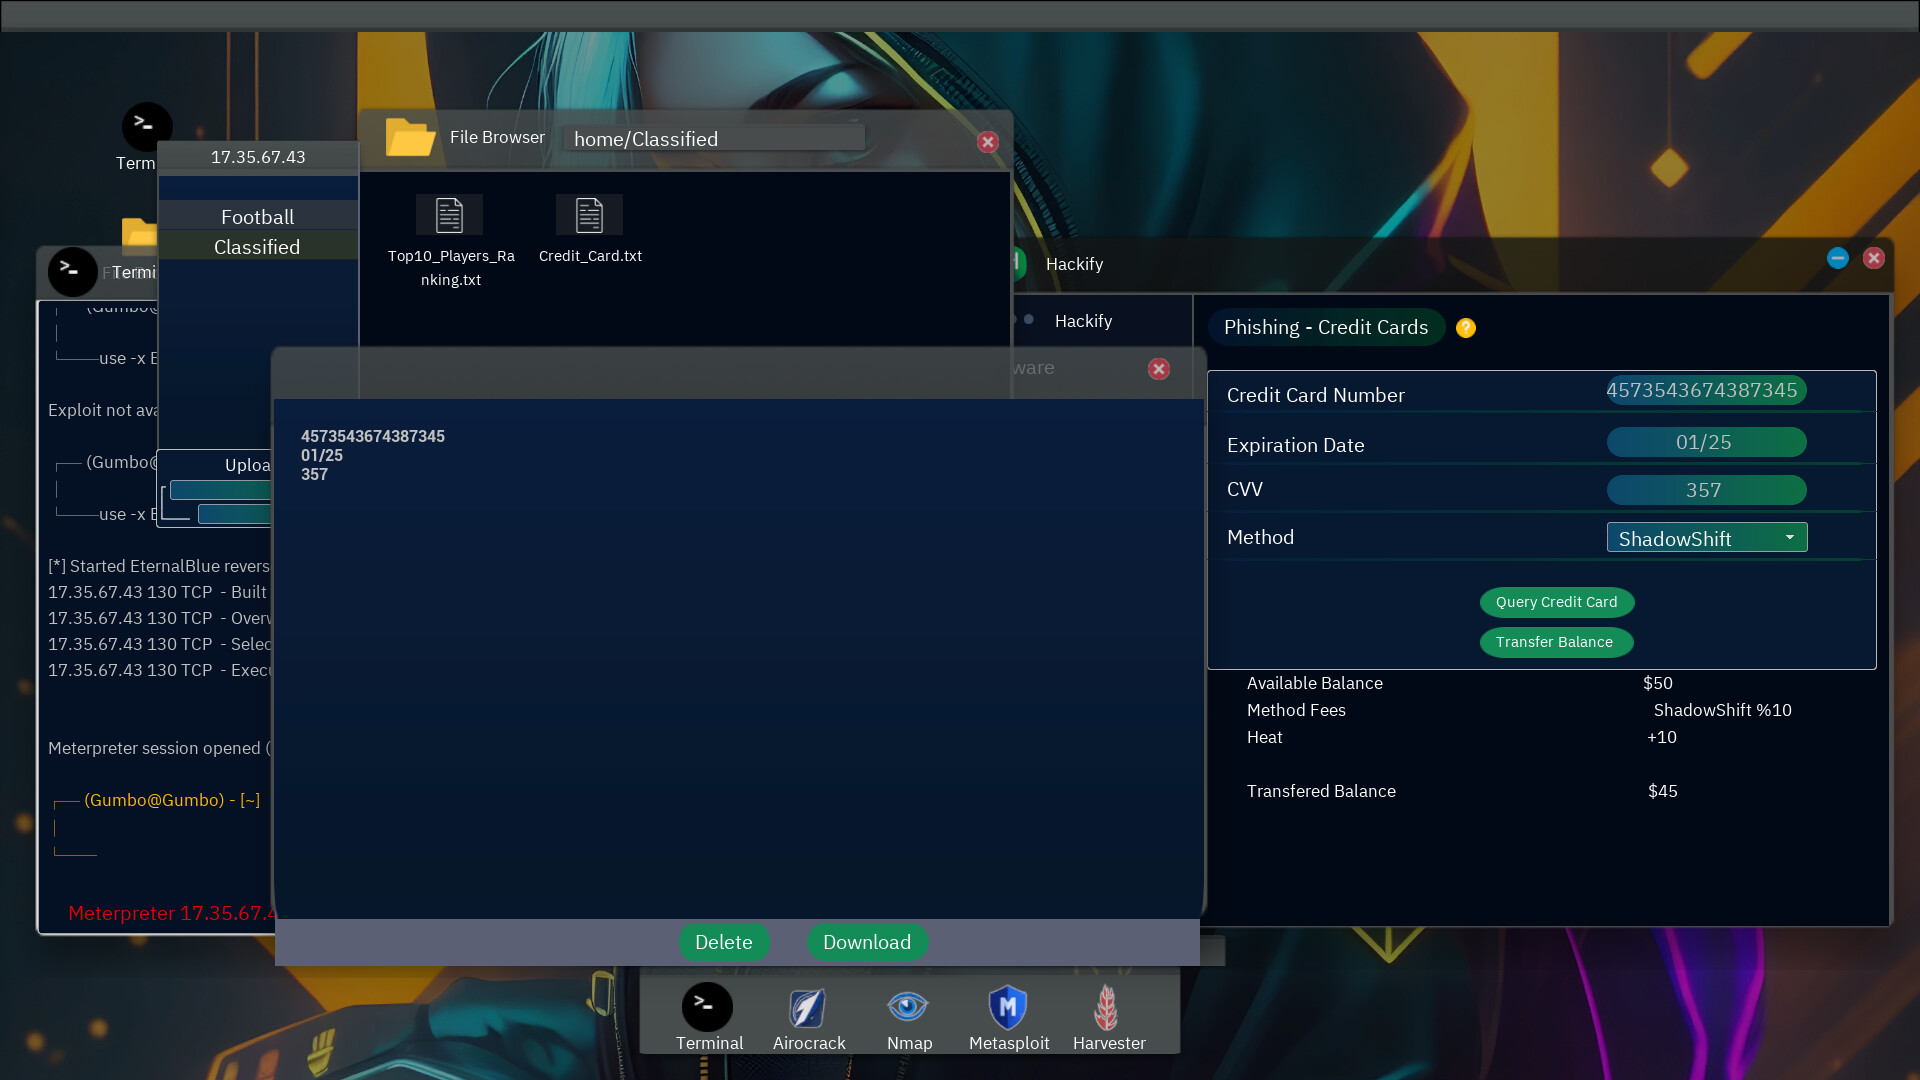Select the Credit_Card.txt file icon
The height and width of the screenshot is (1080, 1920).
[588, 215]
